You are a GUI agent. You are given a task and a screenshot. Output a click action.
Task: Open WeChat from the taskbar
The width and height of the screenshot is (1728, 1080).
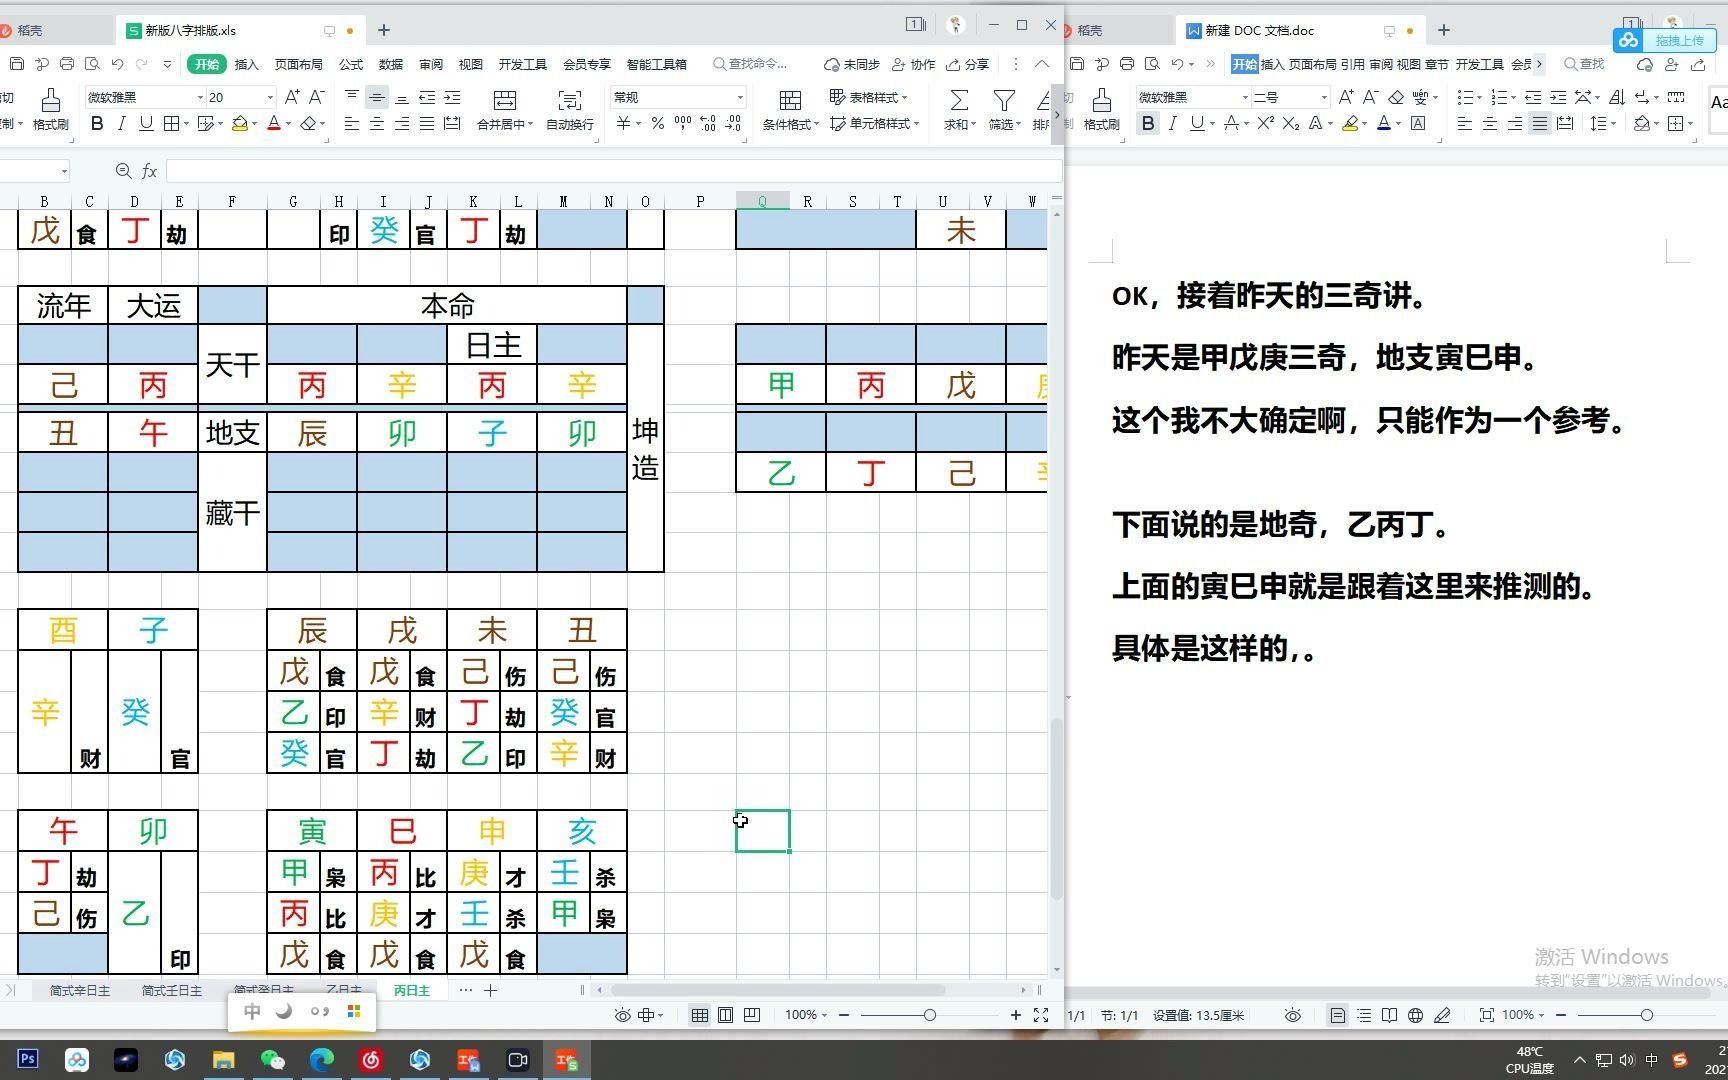(272, 1059)
